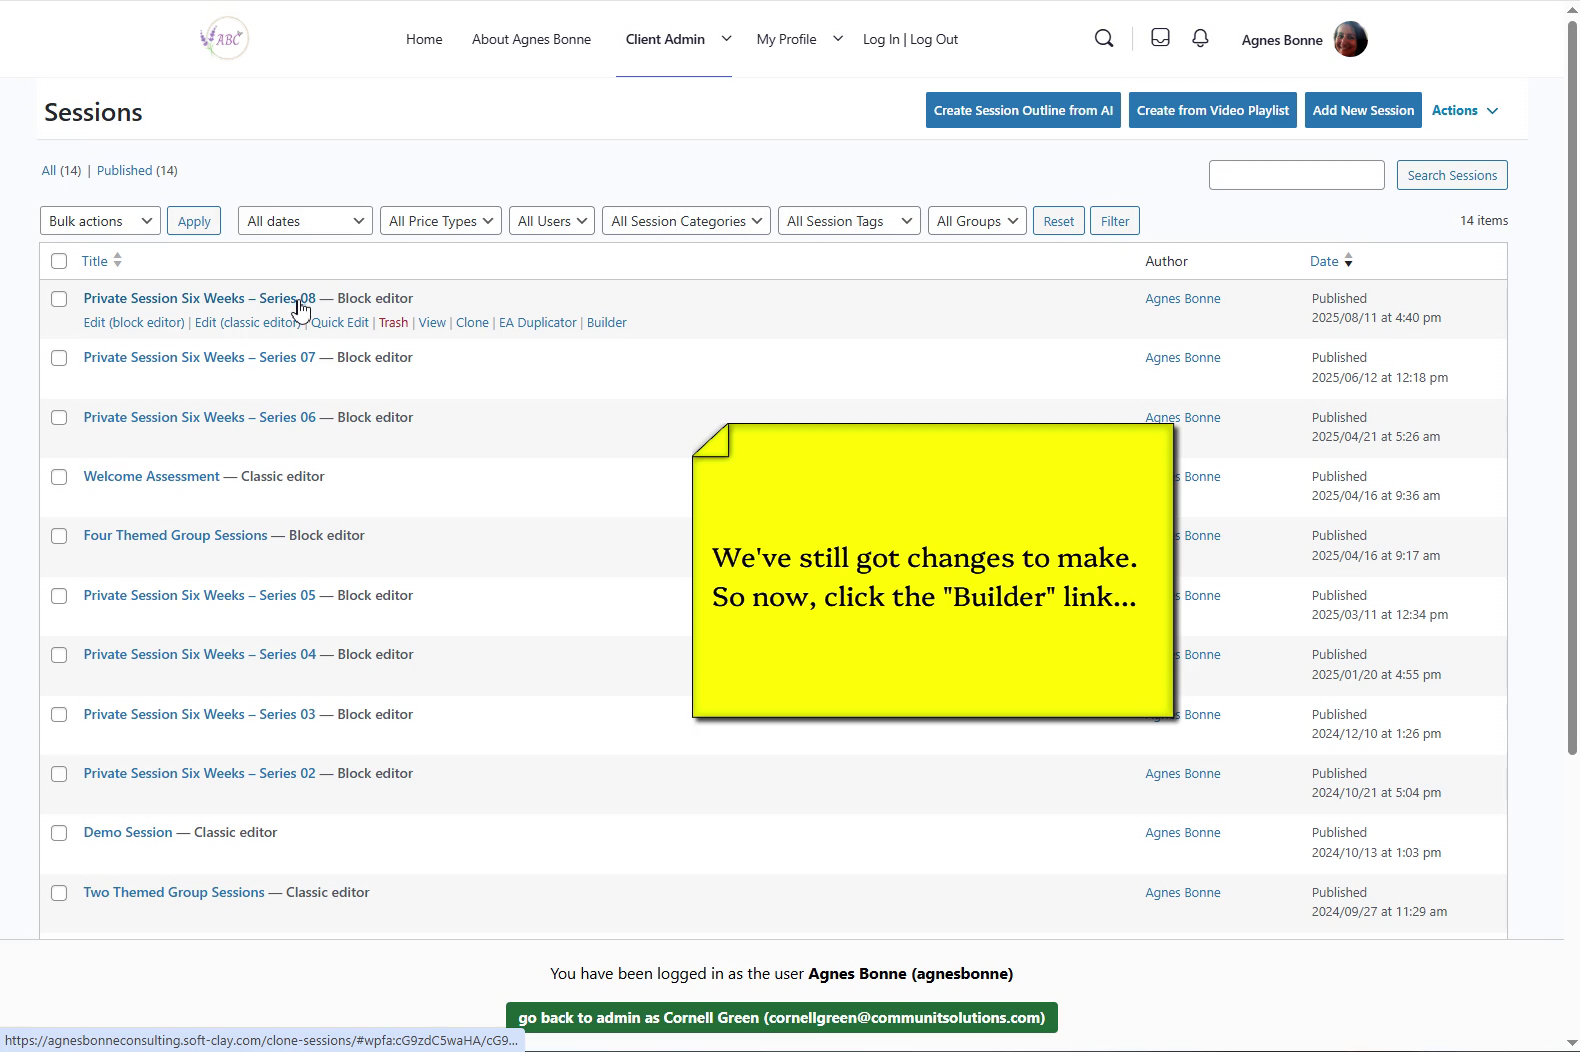1580x1052 pixels.
Task: Expand the All Session Categories dropdown
Action: click(x=686, y=221)
